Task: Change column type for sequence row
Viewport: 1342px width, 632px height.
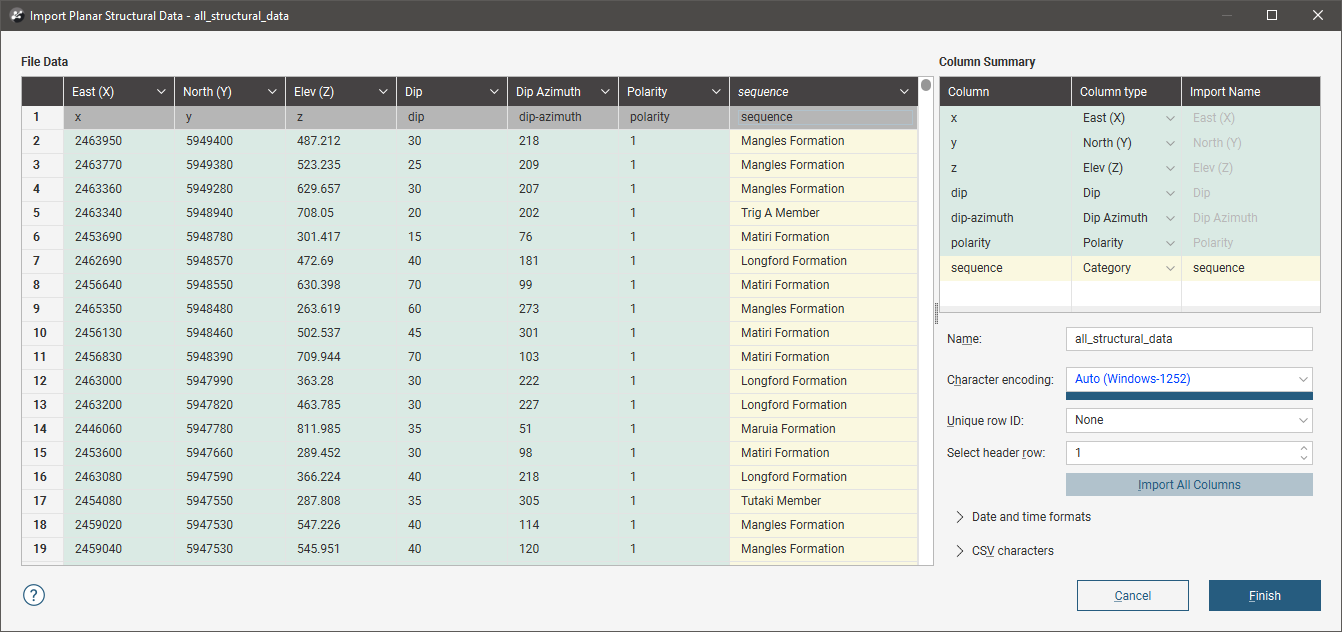Action: coord(1125,268)
